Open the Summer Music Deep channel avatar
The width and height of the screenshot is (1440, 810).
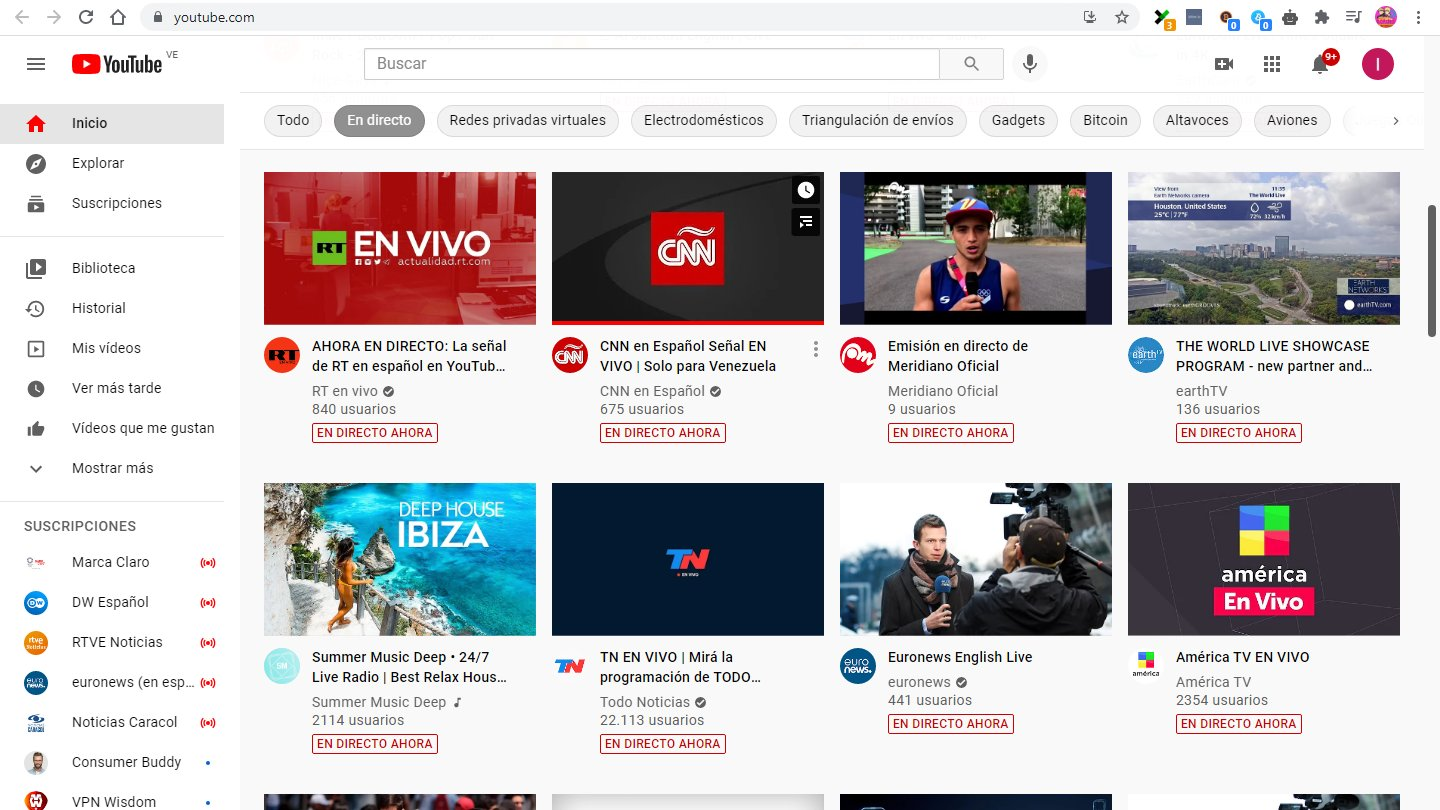[x=282, y=666]
